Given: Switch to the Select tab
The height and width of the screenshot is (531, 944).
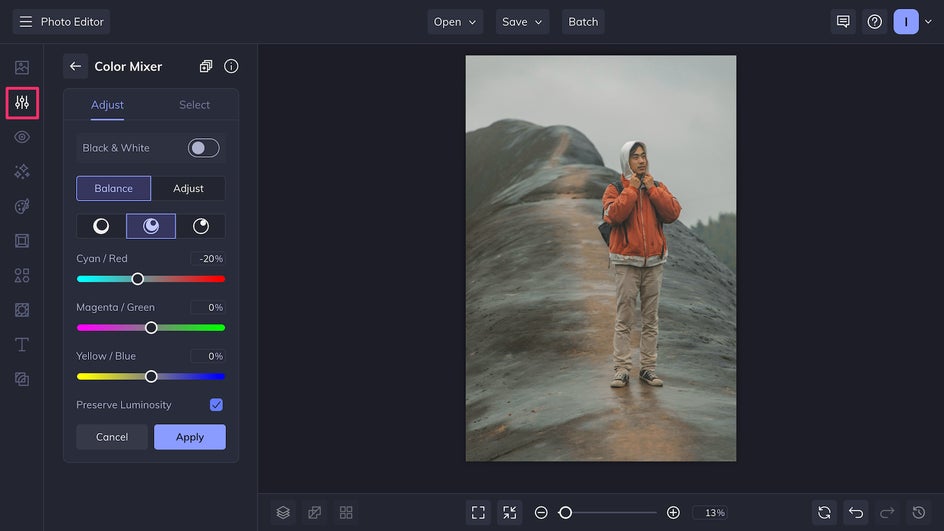Looking at the screenshot, I should coord(194,105).
